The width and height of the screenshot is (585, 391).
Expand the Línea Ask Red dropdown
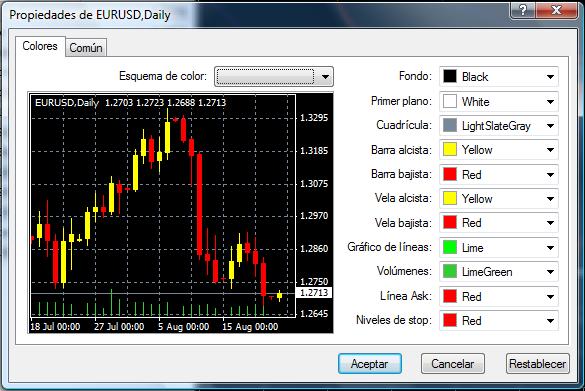coord(499,296)
